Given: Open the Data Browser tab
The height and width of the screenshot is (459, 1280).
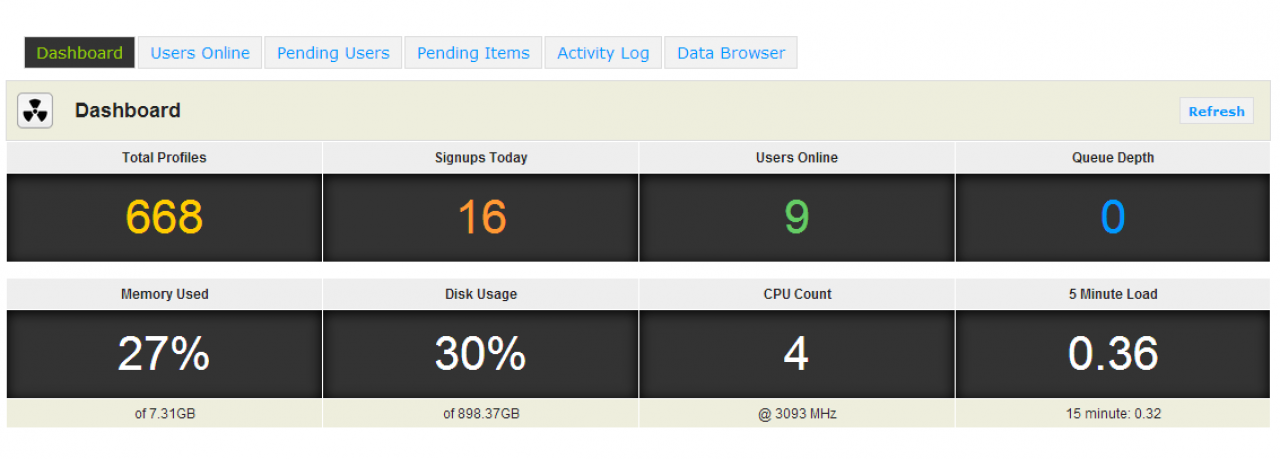Looking at the screenshot, I should point(731,53).
